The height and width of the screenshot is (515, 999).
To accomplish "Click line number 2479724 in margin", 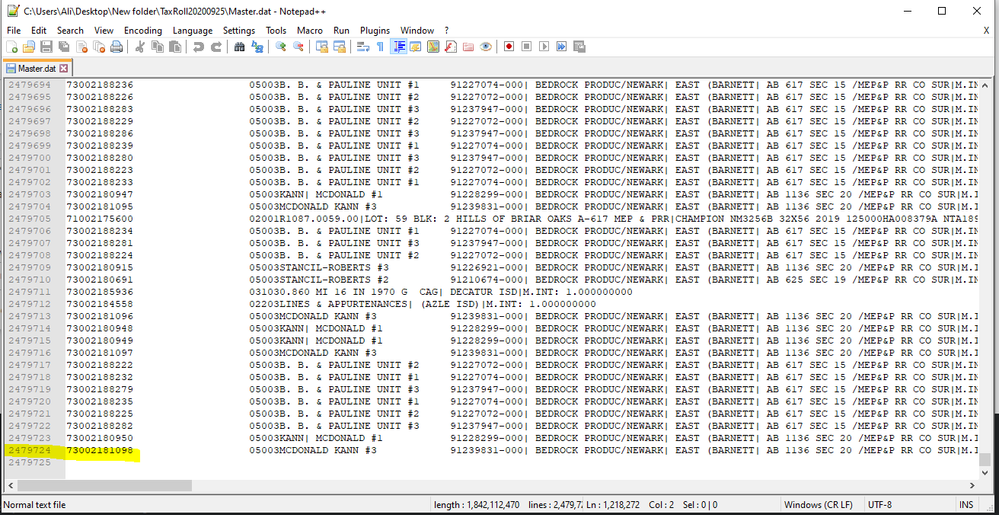I will tap(29, 451).
